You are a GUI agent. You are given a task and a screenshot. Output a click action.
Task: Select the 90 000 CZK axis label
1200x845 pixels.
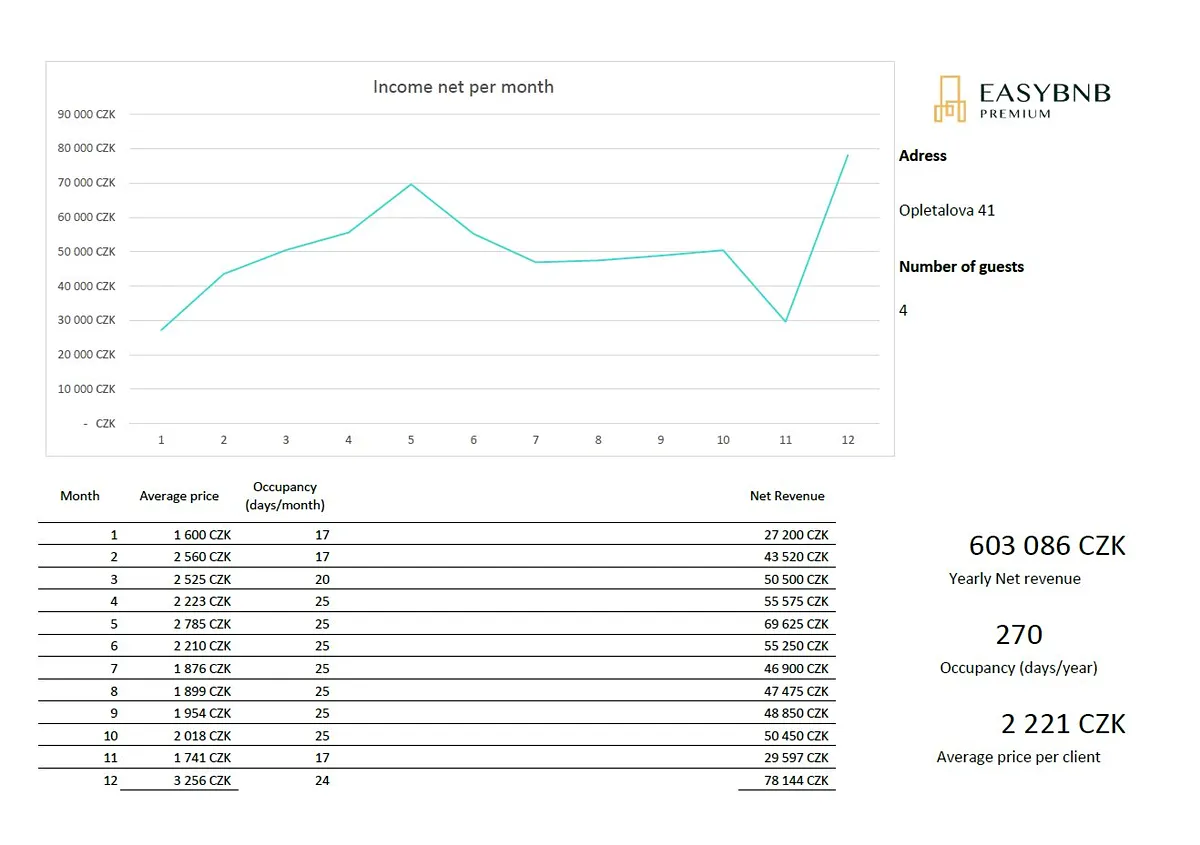[87, 114]
